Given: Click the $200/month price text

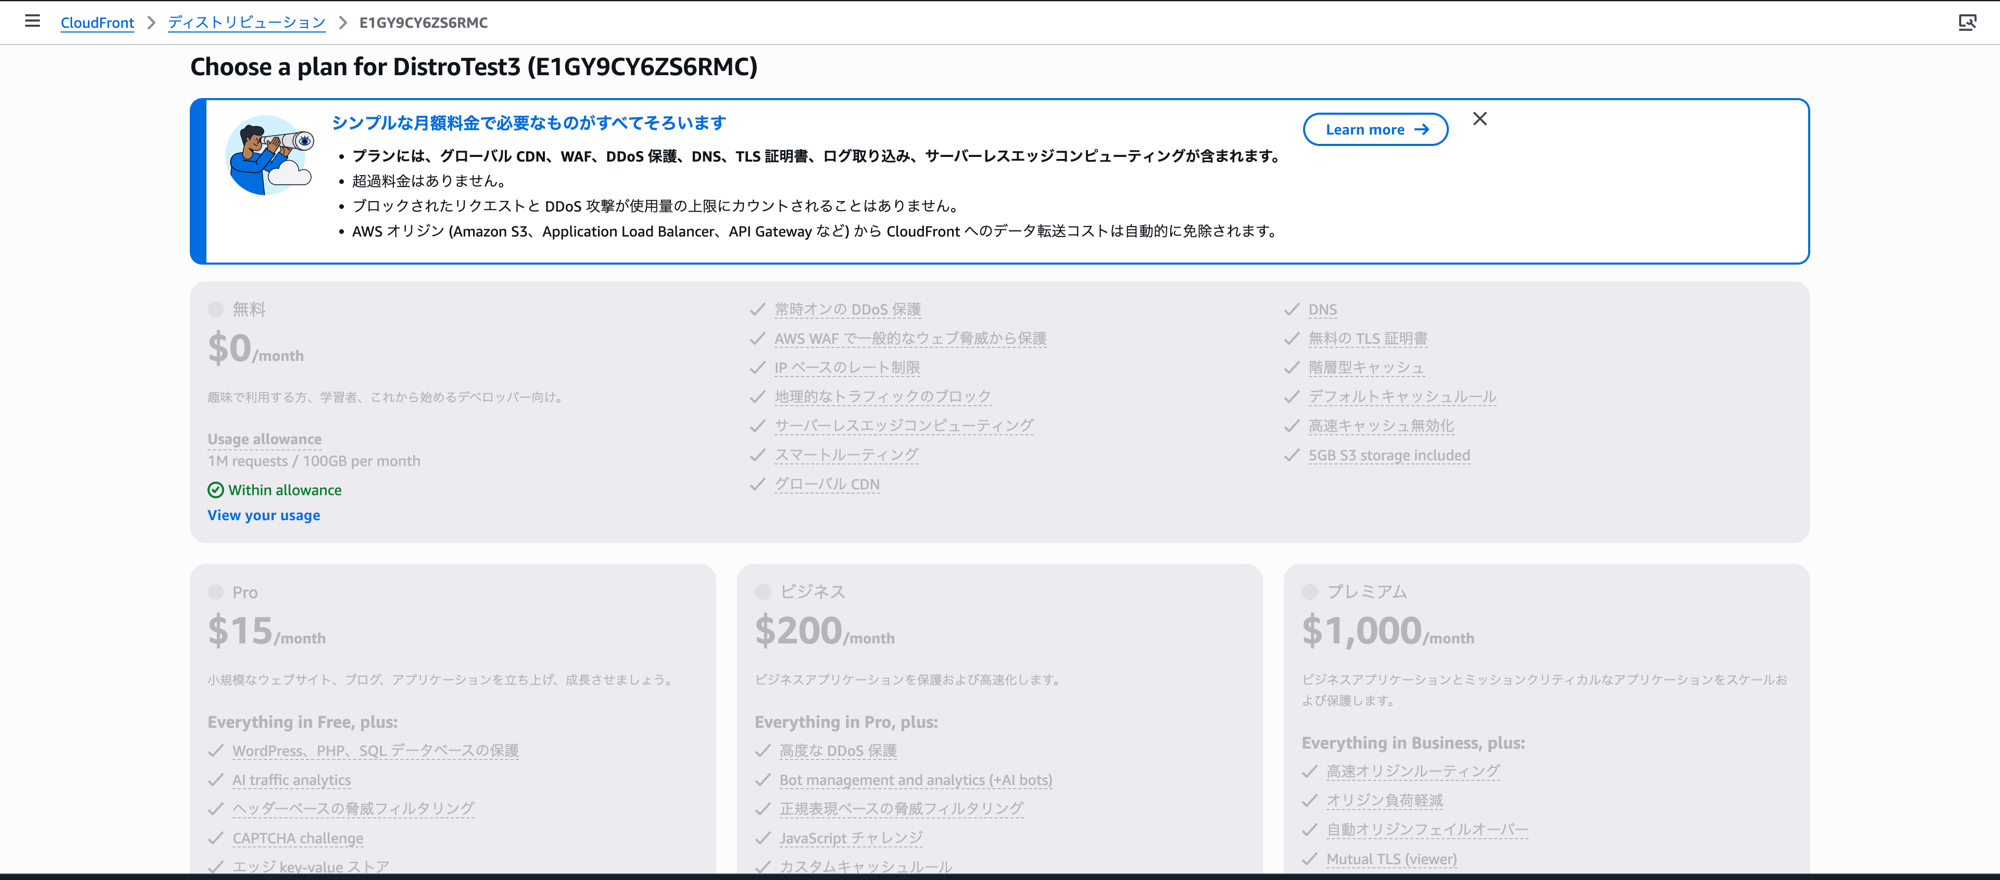Looking at the screenshot, I should [825, 631].
